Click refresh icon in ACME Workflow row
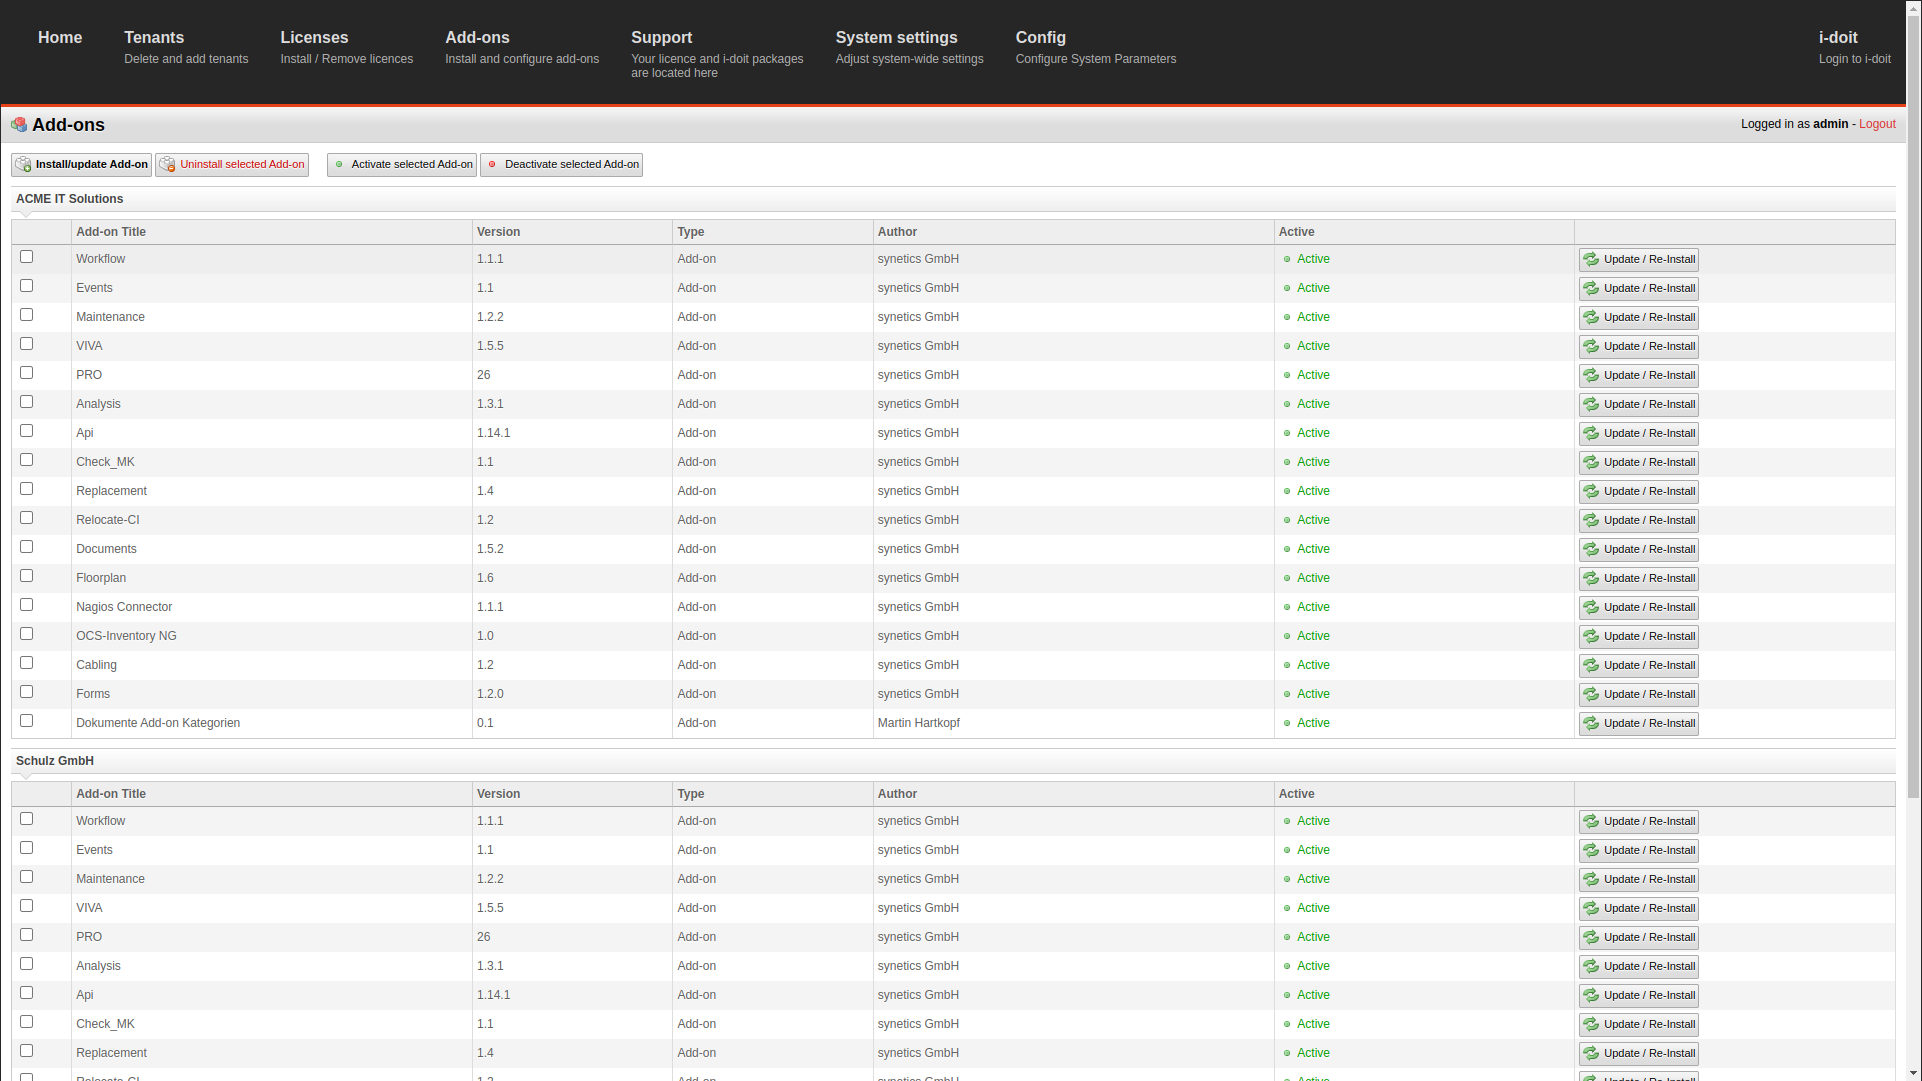The width and height of the screenshot is (1922, 1081). click(x=1591, y=260)
